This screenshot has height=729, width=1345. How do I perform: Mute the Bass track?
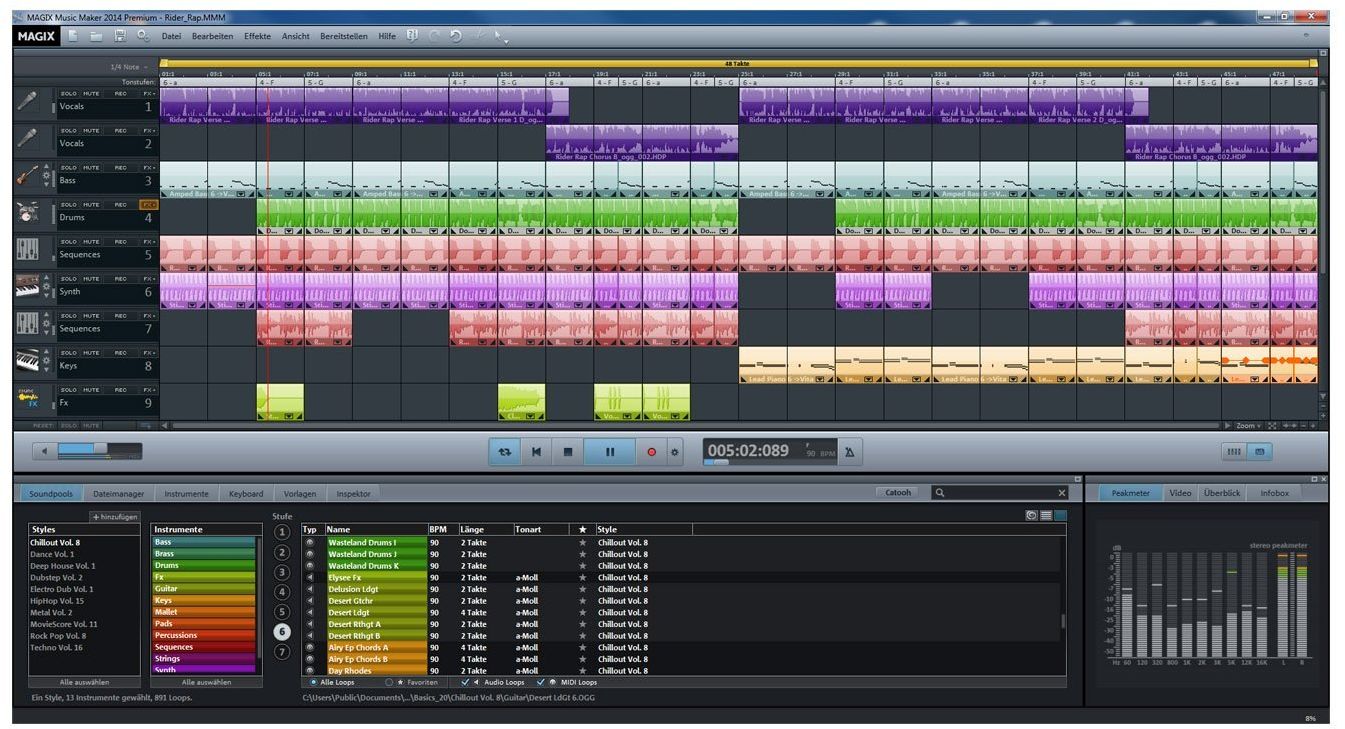pos(91,167)
